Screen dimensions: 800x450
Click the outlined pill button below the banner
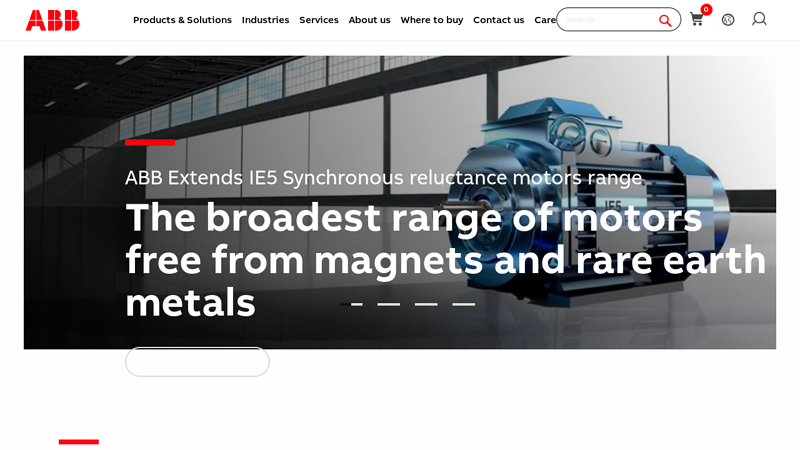[x=197, y=362]
